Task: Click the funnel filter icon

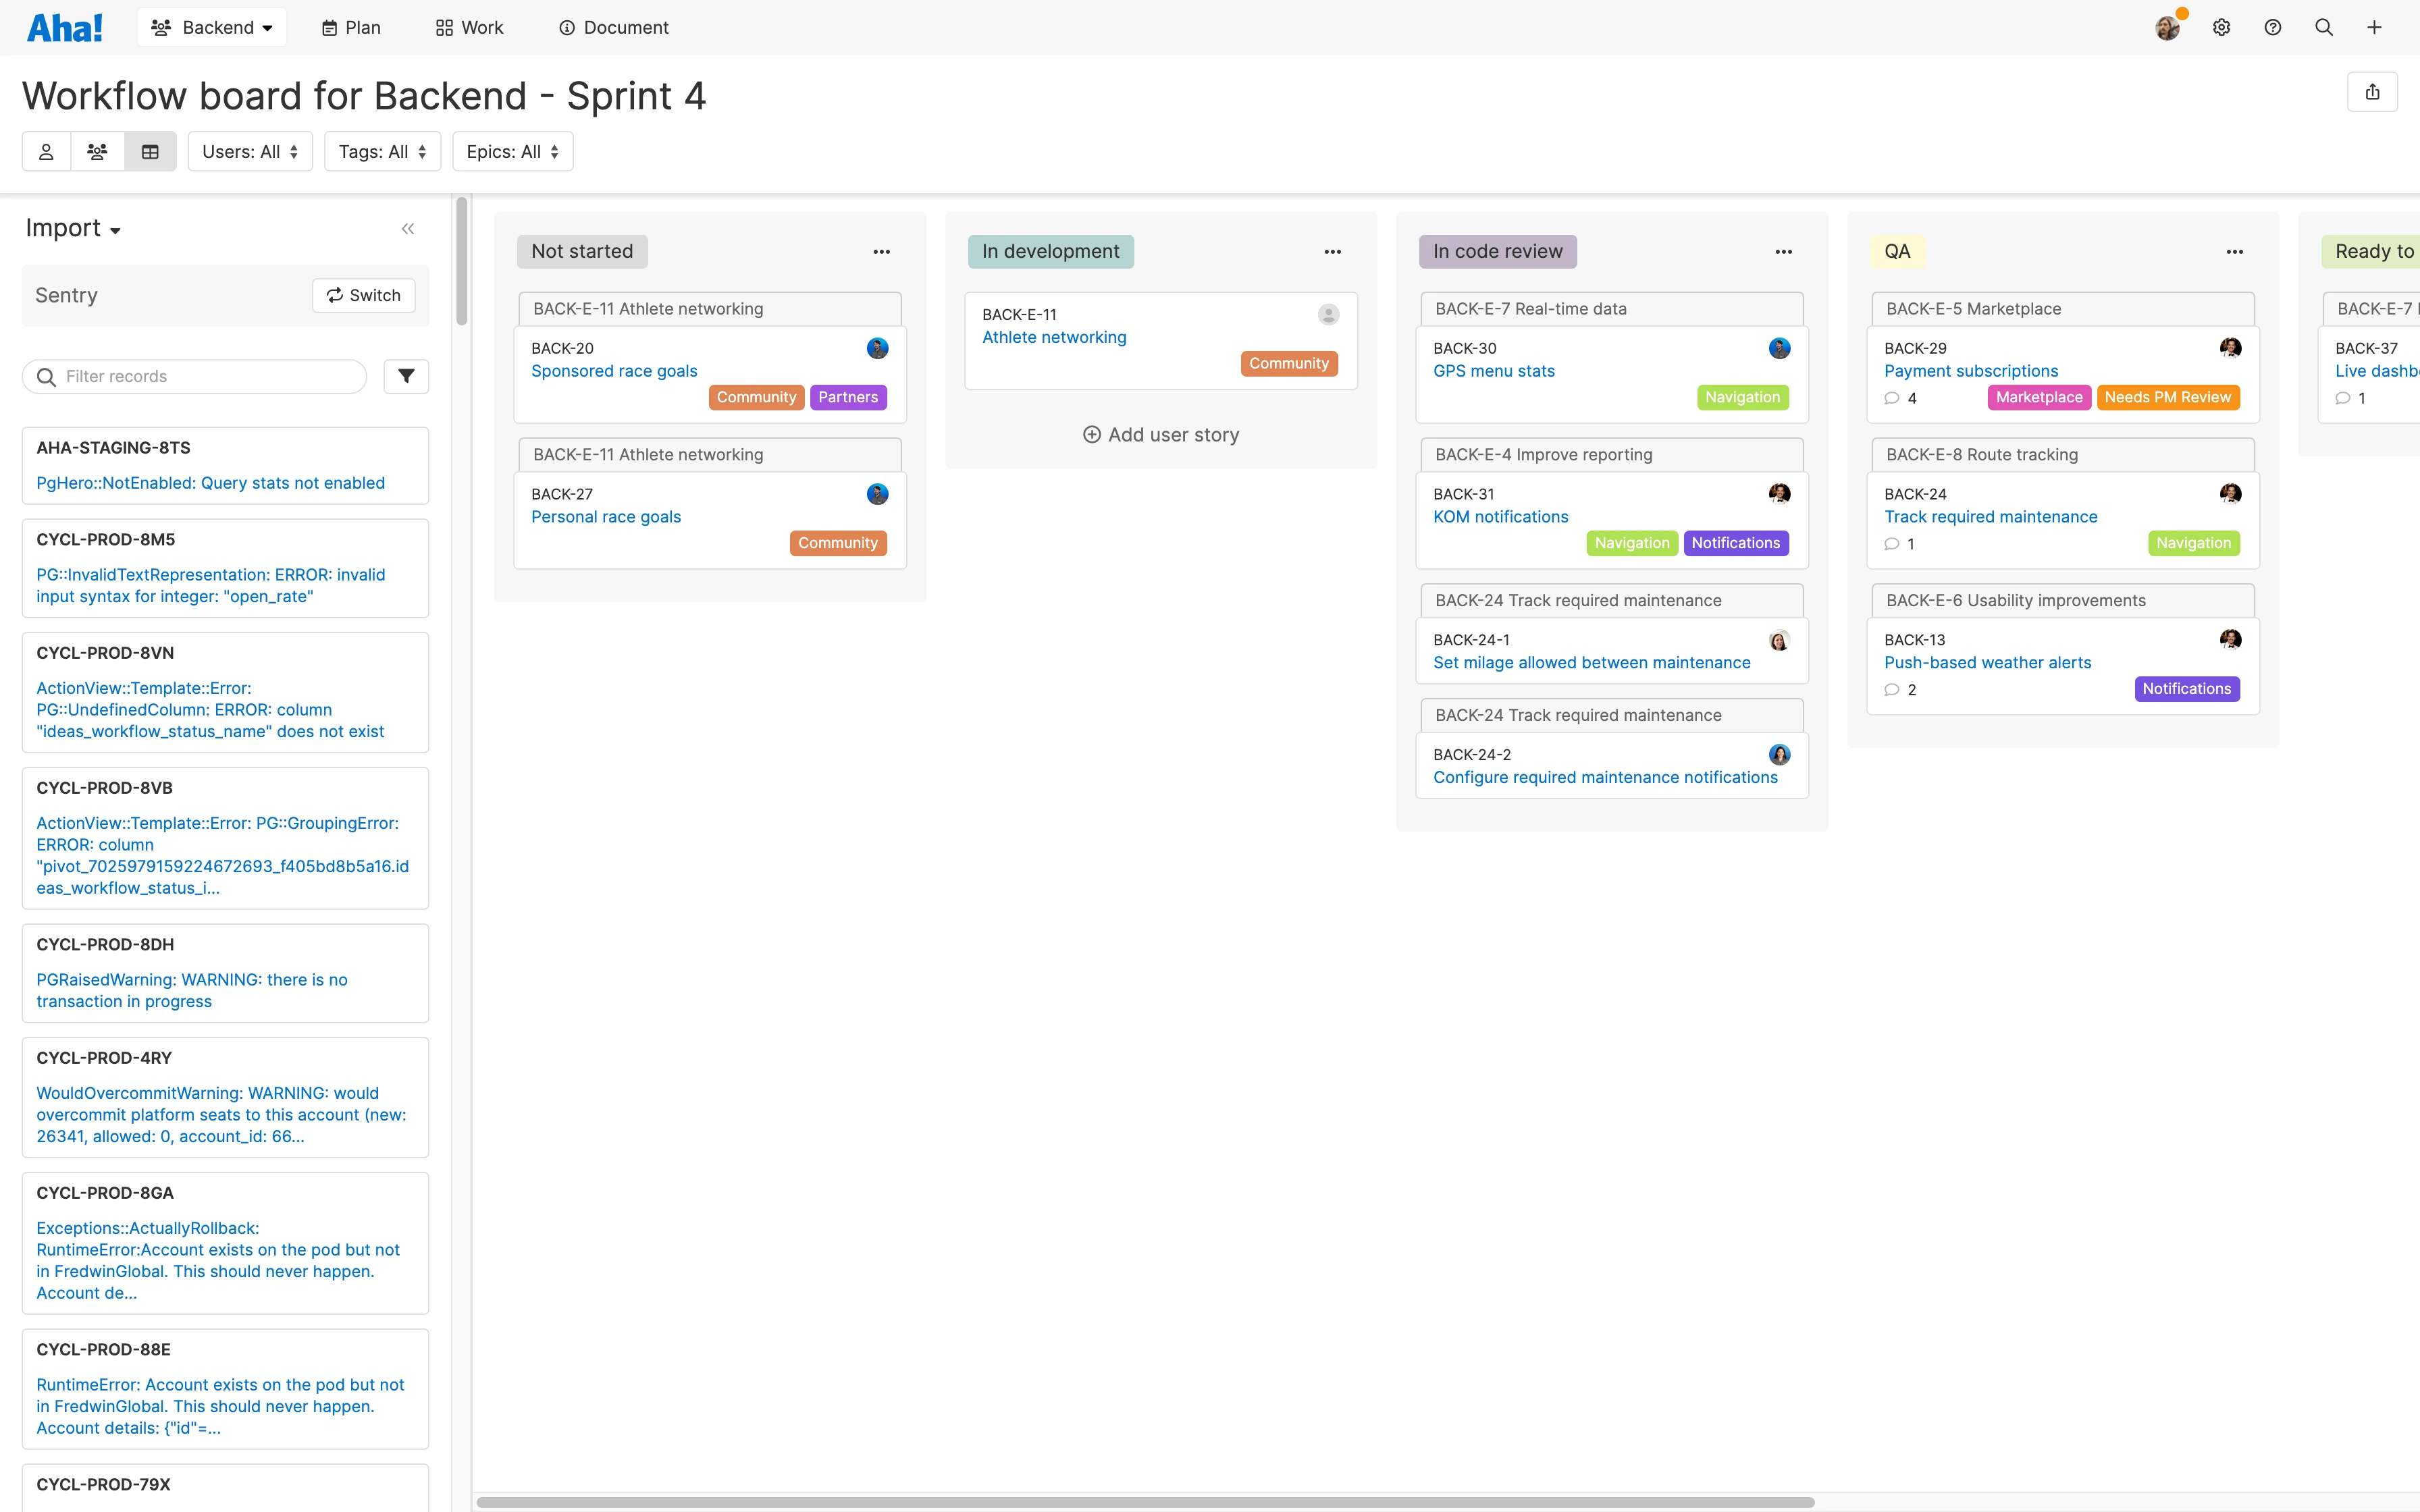Action: tap(406, 376)
